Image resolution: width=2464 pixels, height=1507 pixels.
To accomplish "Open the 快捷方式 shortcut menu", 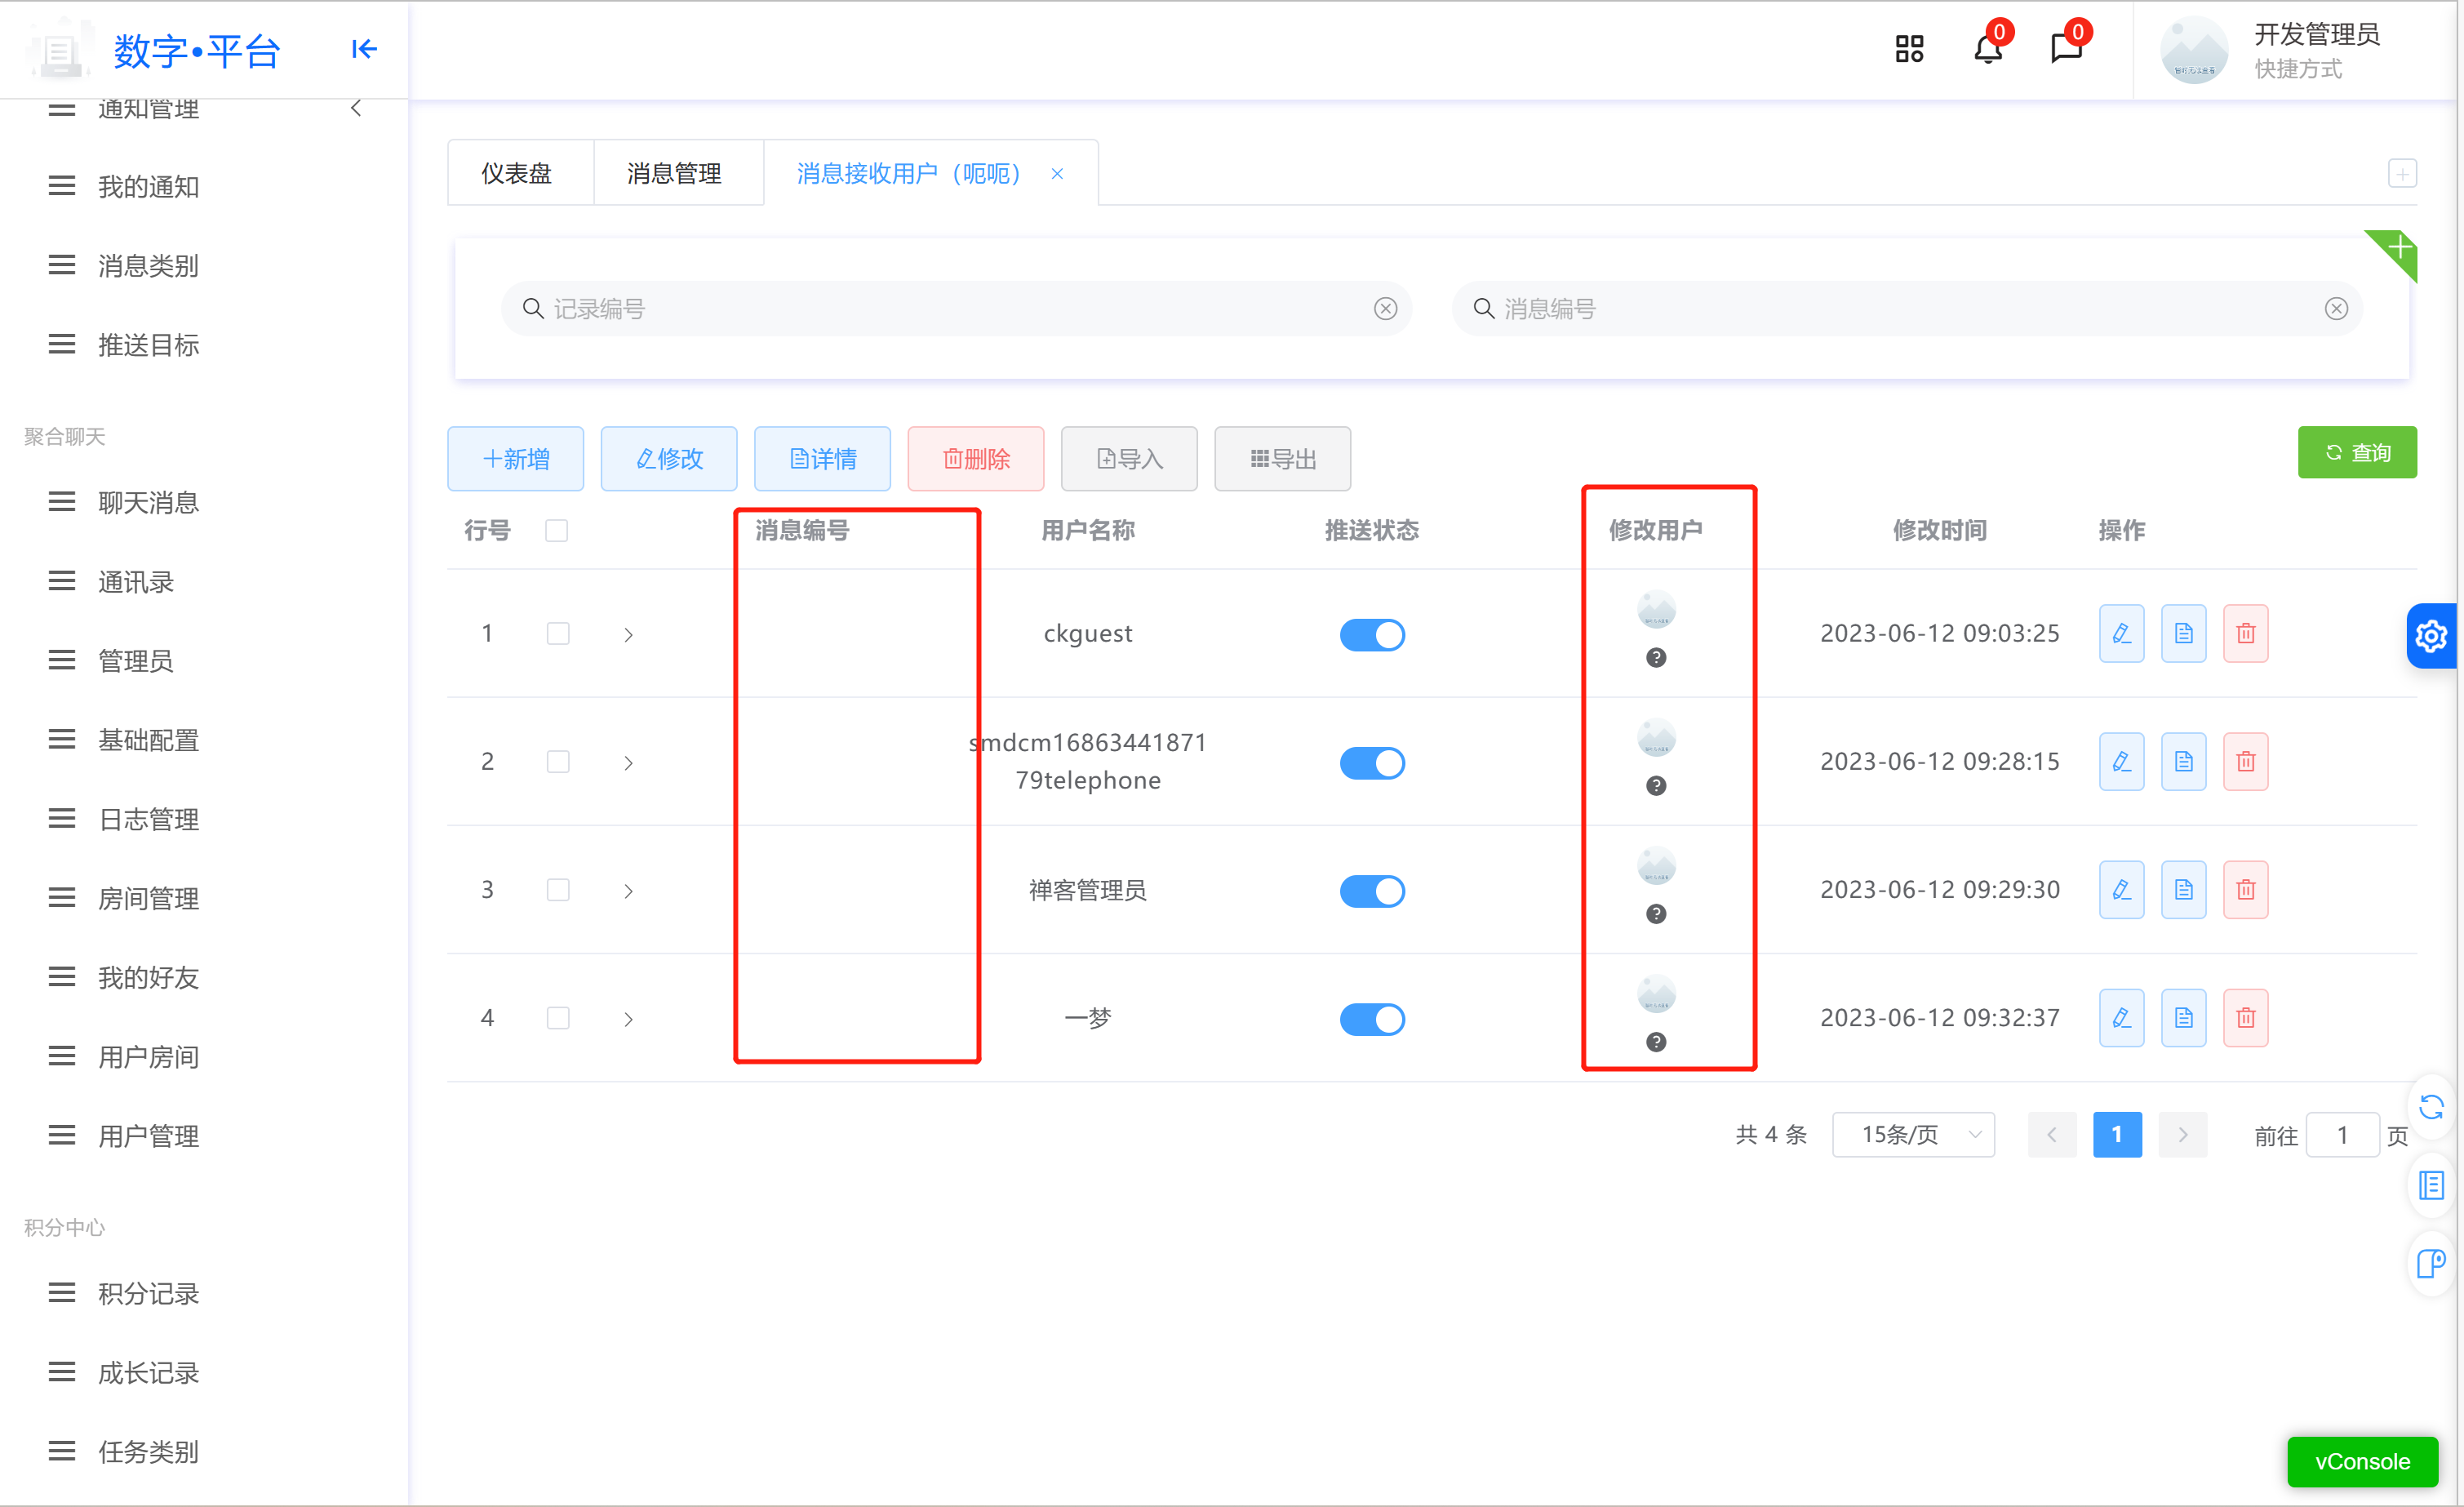I will coord(2298,68).
